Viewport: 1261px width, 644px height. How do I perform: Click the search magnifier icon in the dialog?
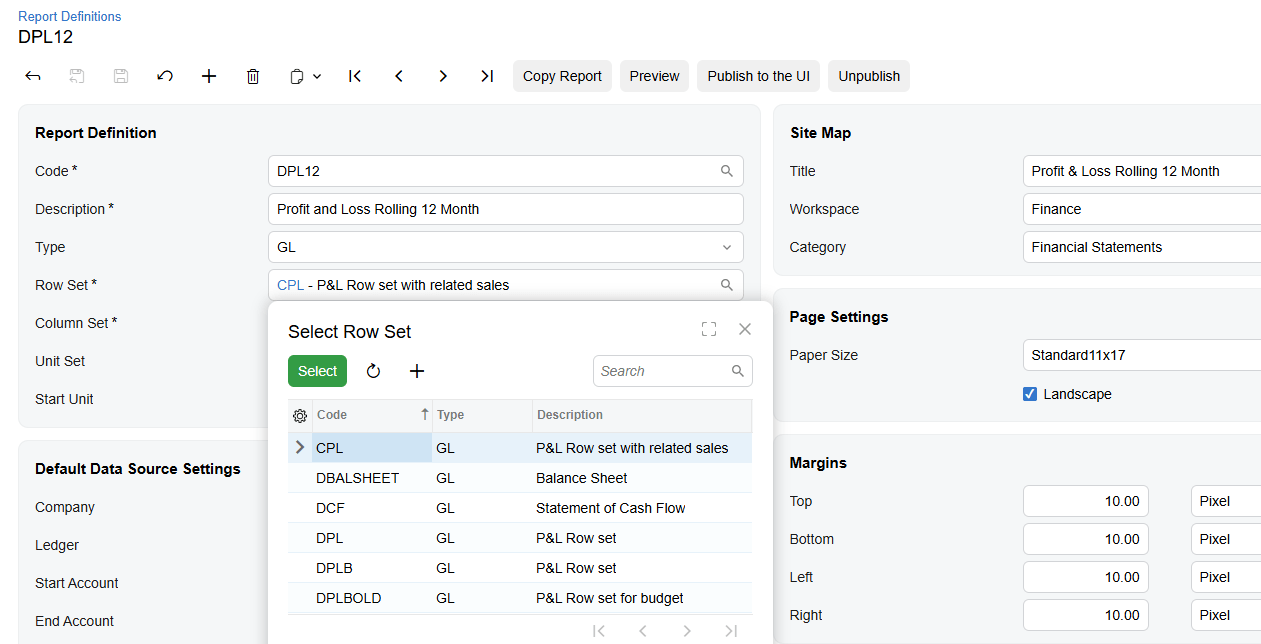tap(738, 371)
